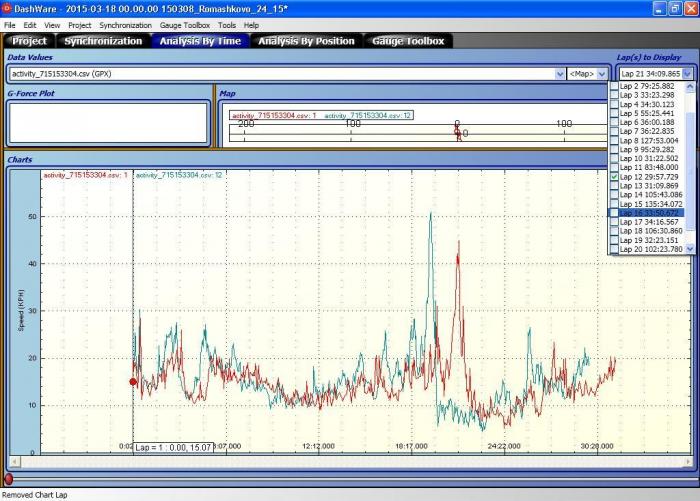The image size is (700, 501).
Task: Click the 'Lap = 1 : 0.00, 15.07' tooltip
Action: pos(173,447)
